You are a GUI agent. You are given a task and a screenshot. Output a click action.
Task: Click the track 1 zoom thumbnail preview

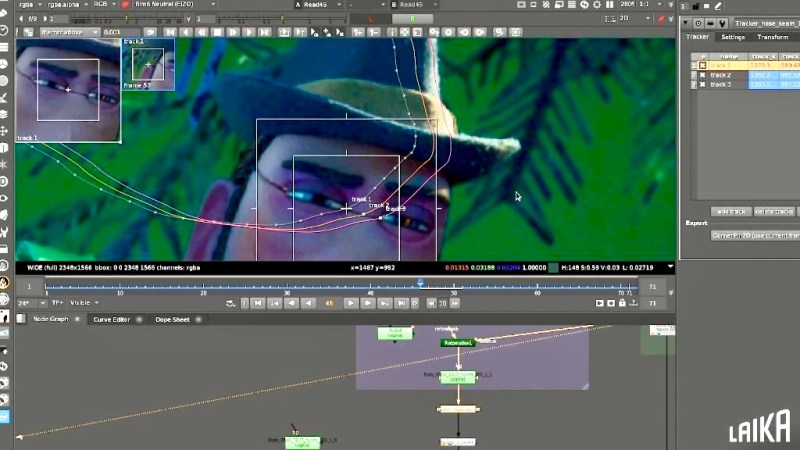[x=68, y=90]
